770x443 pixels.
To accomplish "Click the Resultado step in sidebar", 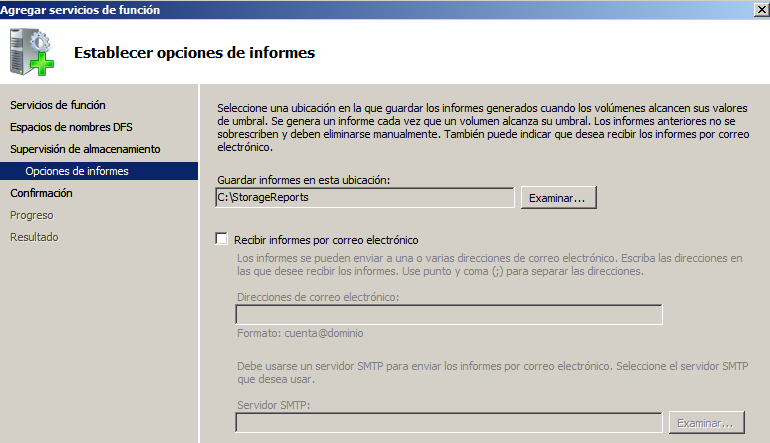I will [x=34, y=237].
